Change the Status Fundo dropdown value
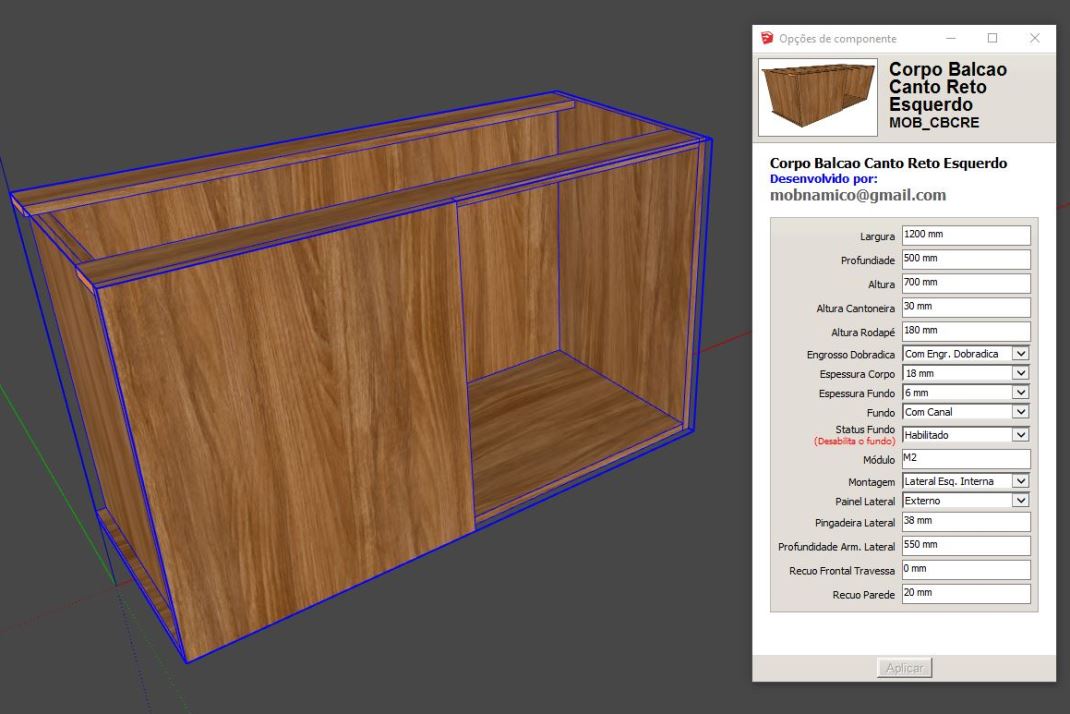Screen dimensions: 1070x714 (x=965, y=435)
